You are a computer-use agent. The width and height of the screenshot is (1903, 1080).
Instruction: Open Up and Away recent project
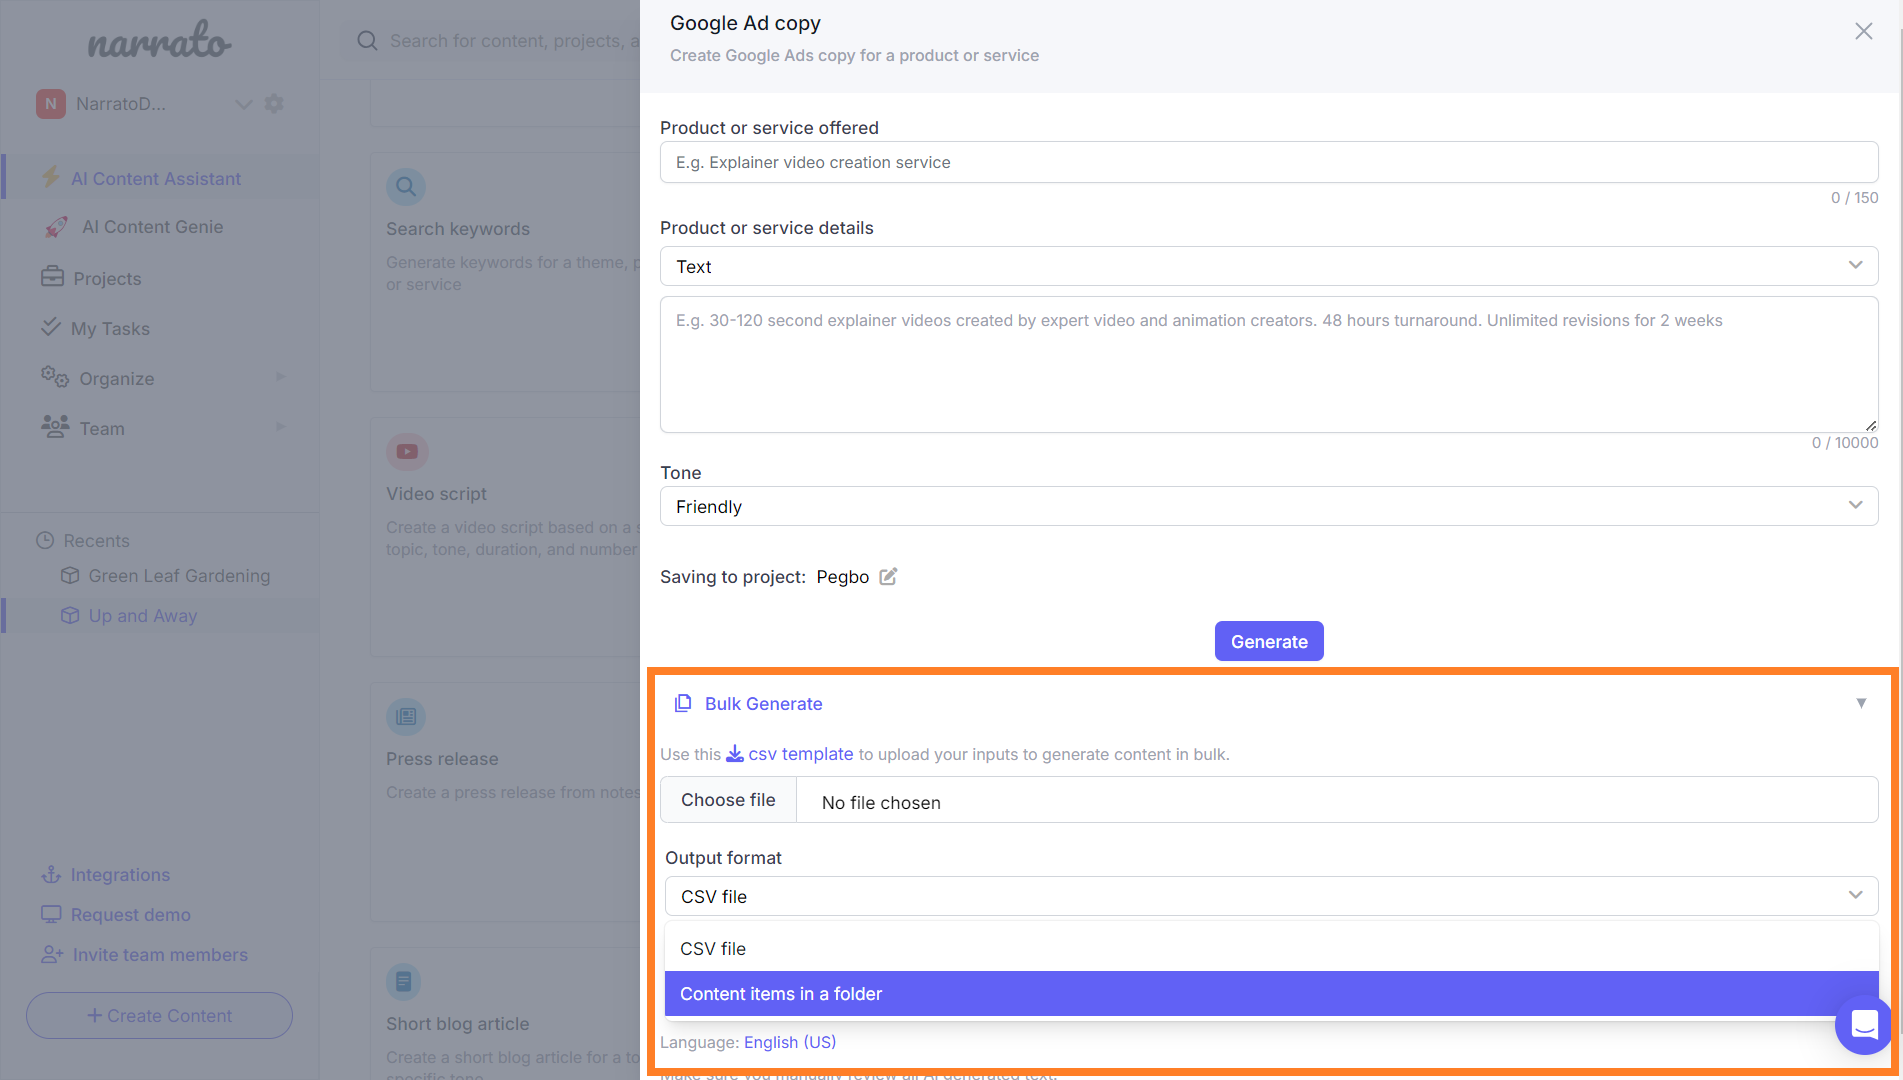coord(143,615)
